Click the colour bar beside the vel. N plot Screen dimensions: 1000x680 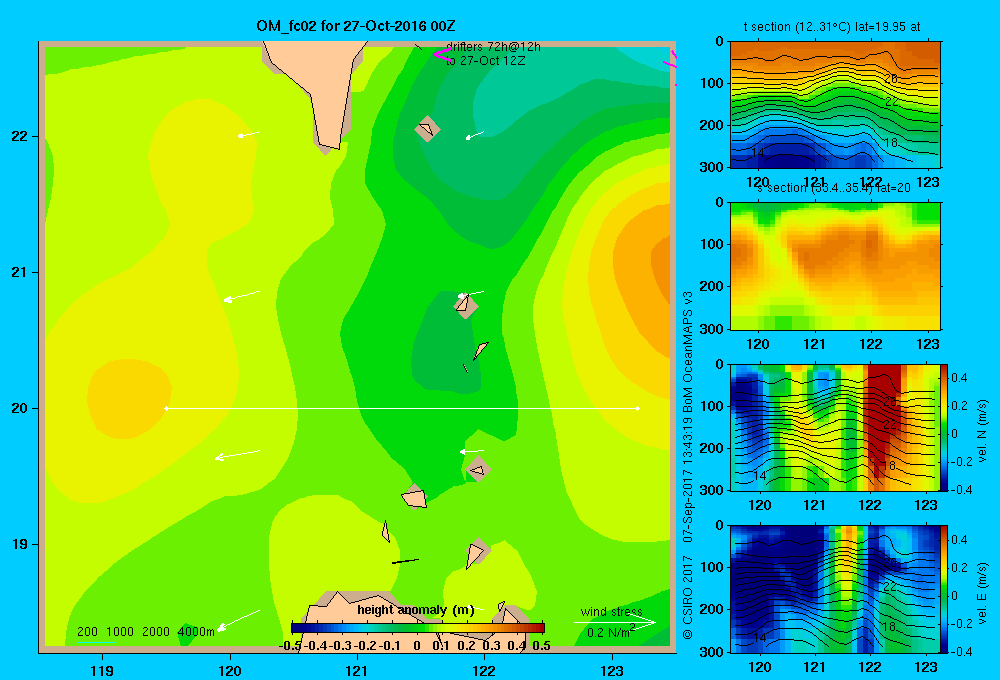pyautogui.click(x=945, y=427)
